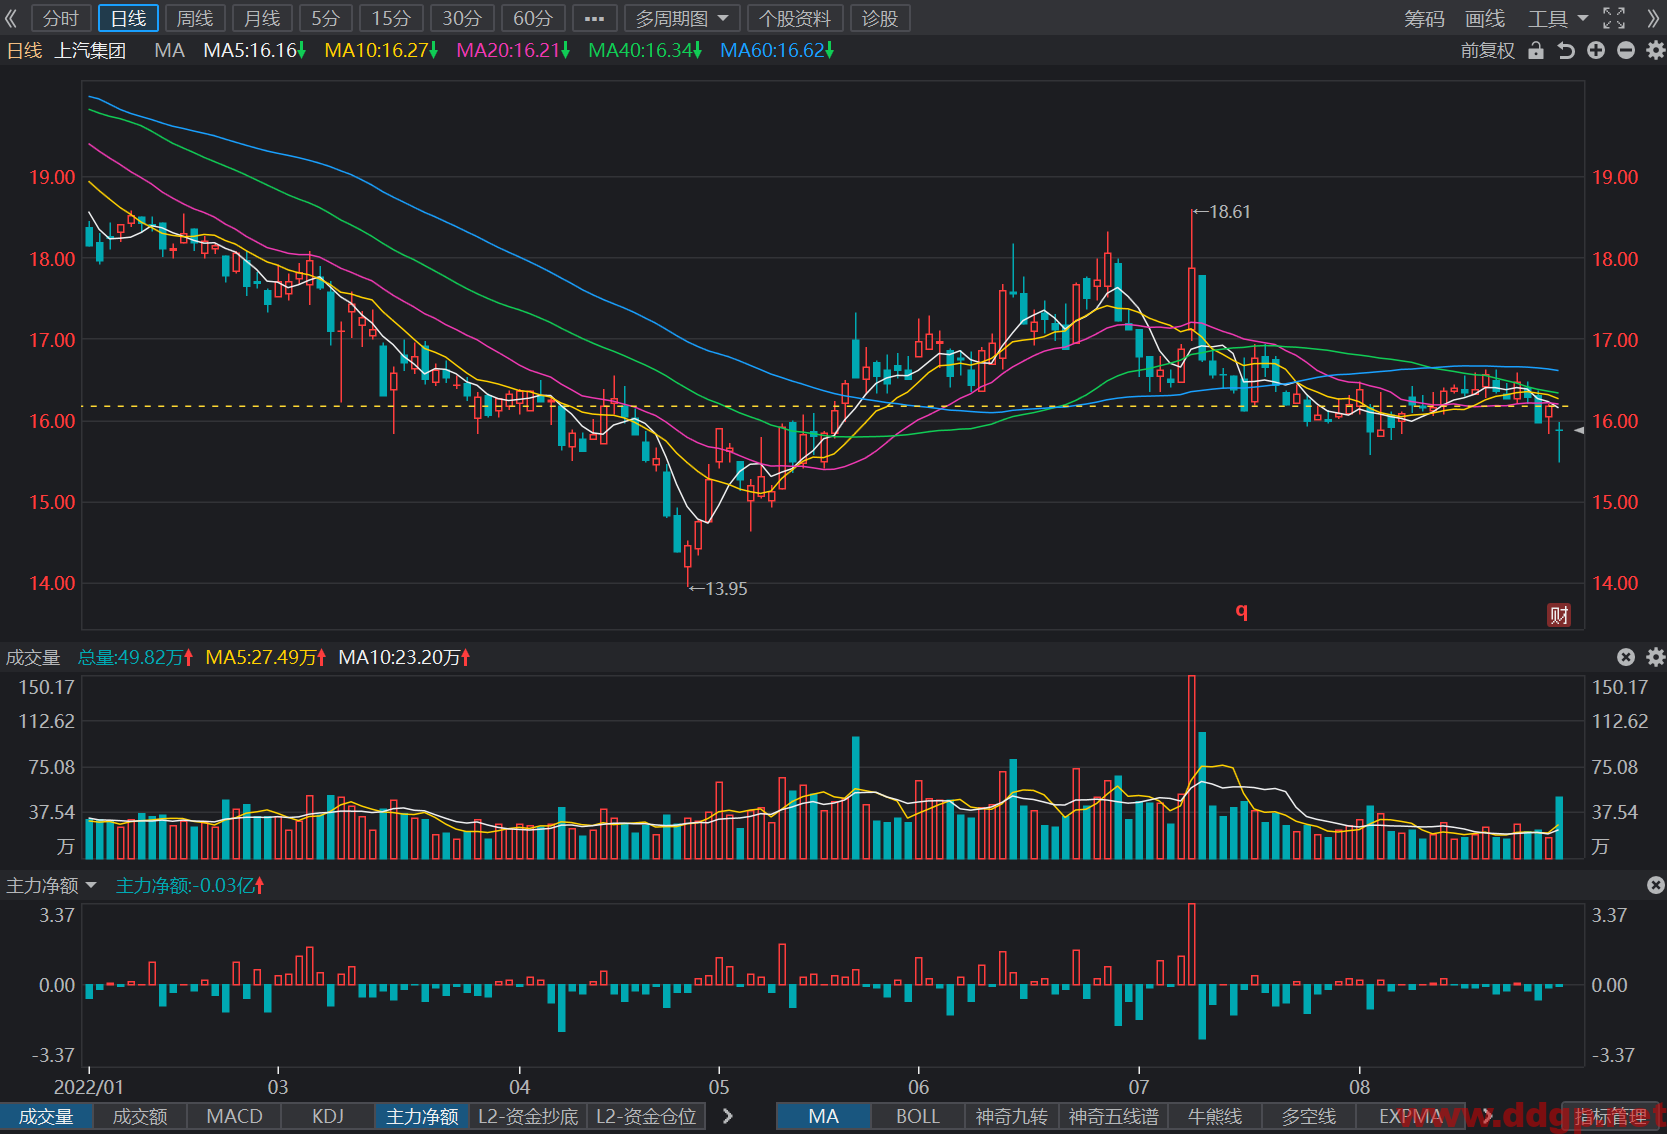The image size is (1667, 1134).
Task: Zoom out of the candlestick chart
Action: click(x=1626, y=50)
